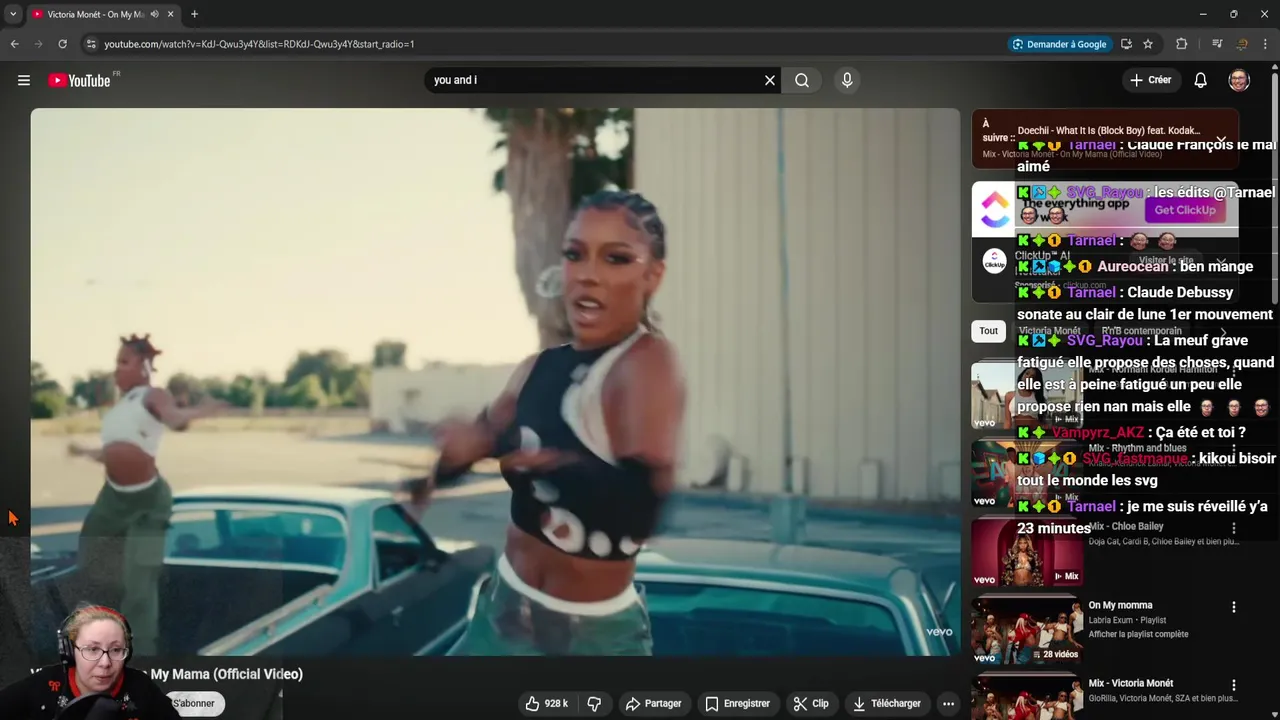Save the video with Enregistrer
Screen dimensions: 1280x720
(737, 704)
